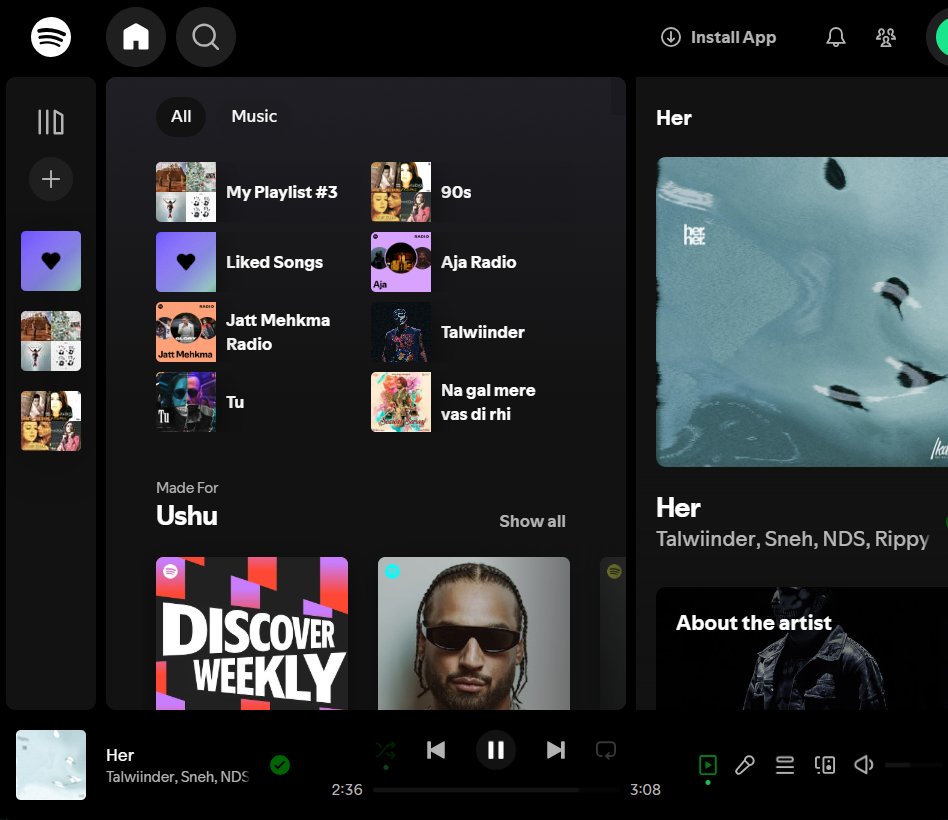Open Her title below large album art
The height and width of the screenshot is (820, 948).
[x=678, y=508]
